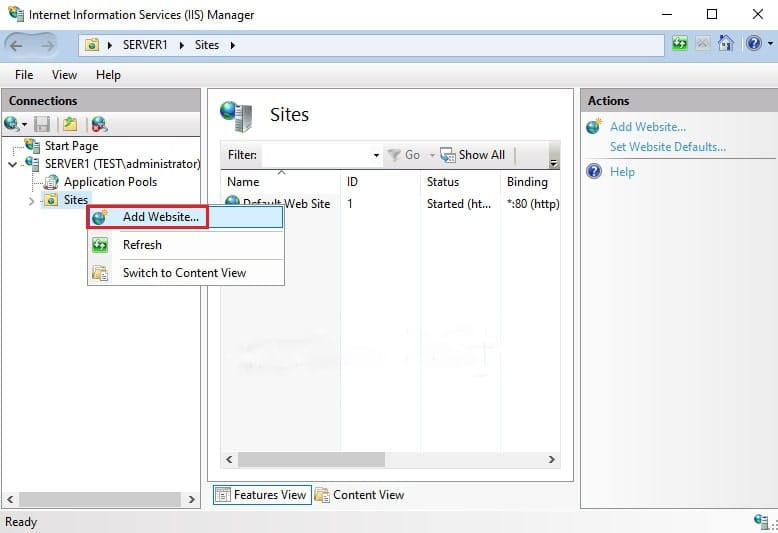The image size is (778, 533).
Task: Select Start Page in the connections tree
Action: coord(71,146)
